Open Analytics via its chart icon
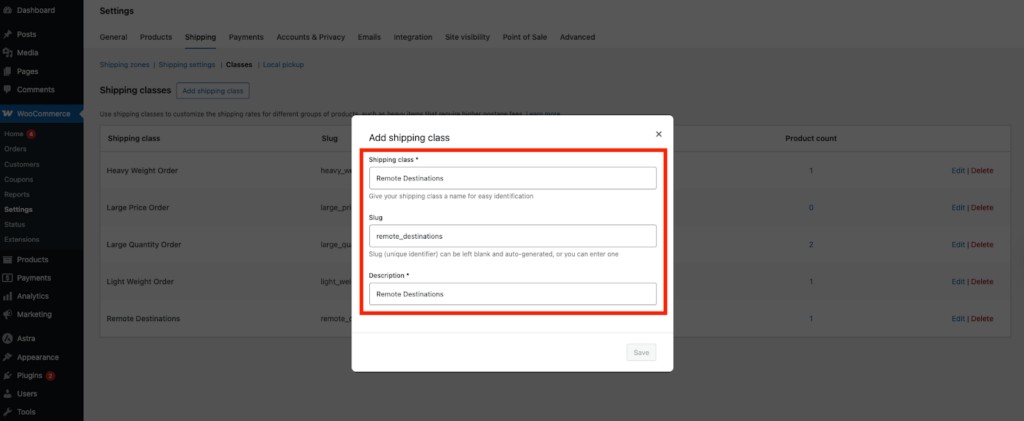Image resolution: width=1024 pixels, height=421 pixels. 8,296
